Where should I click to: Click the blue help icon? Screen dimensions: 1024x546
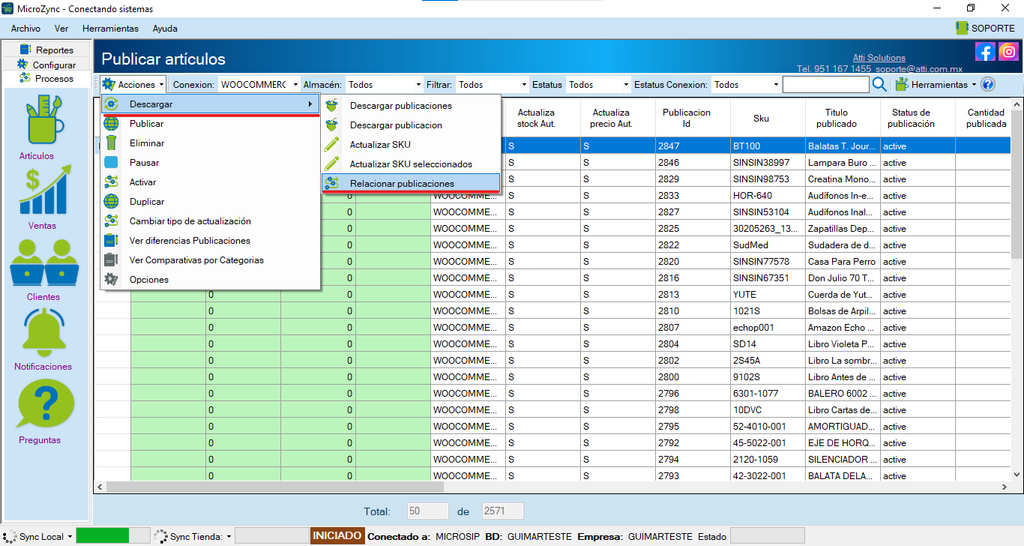(988, 84)
